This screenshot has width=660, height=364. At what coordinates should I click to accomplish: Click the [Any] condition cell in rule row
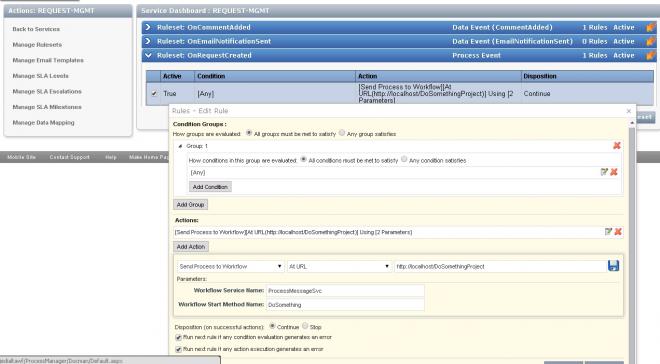tap(275, 93)
